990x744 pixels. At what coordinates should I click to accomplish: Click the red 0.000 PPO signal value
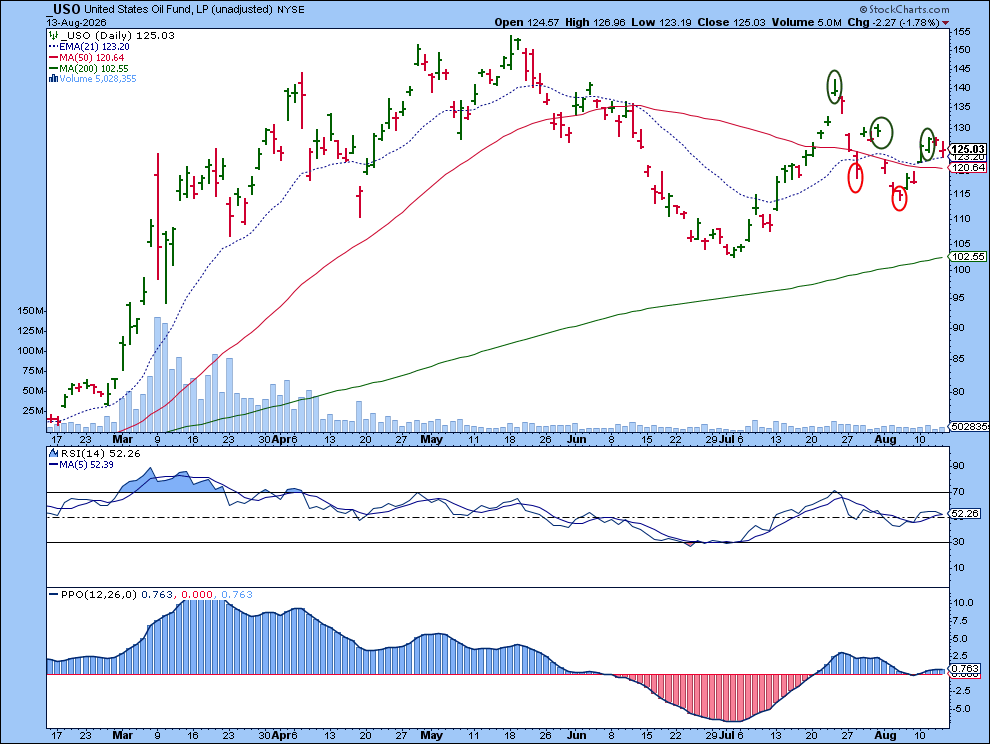197,594
